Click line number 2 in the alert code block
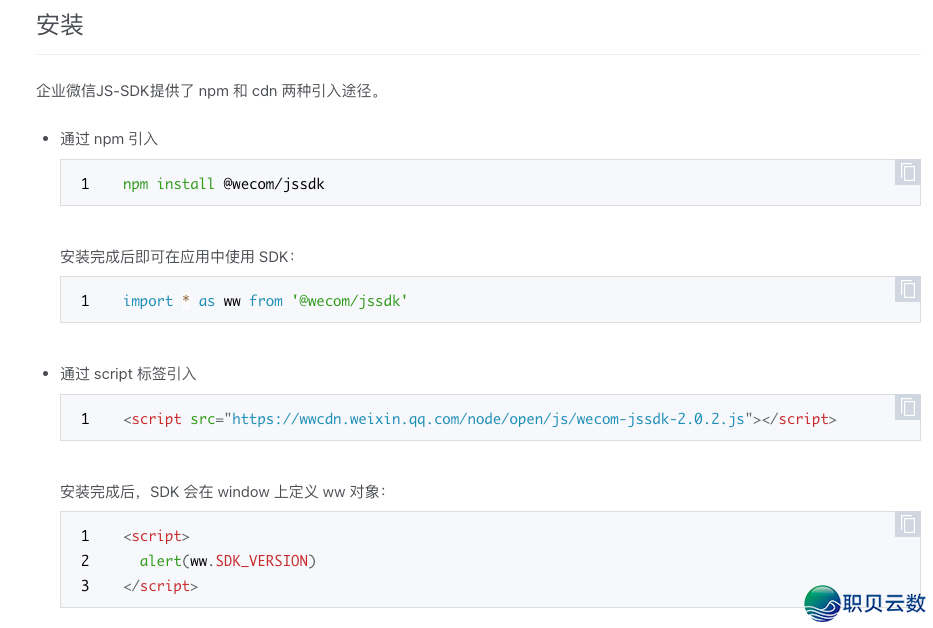 [x=85, y=560]
